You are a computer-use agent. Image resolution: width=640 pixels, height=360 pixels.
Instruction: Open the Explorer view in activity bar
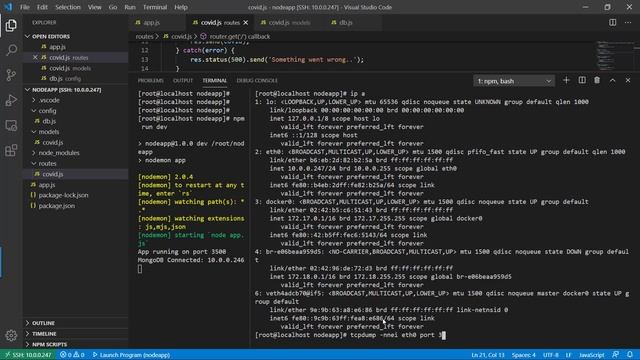(11, 25)
